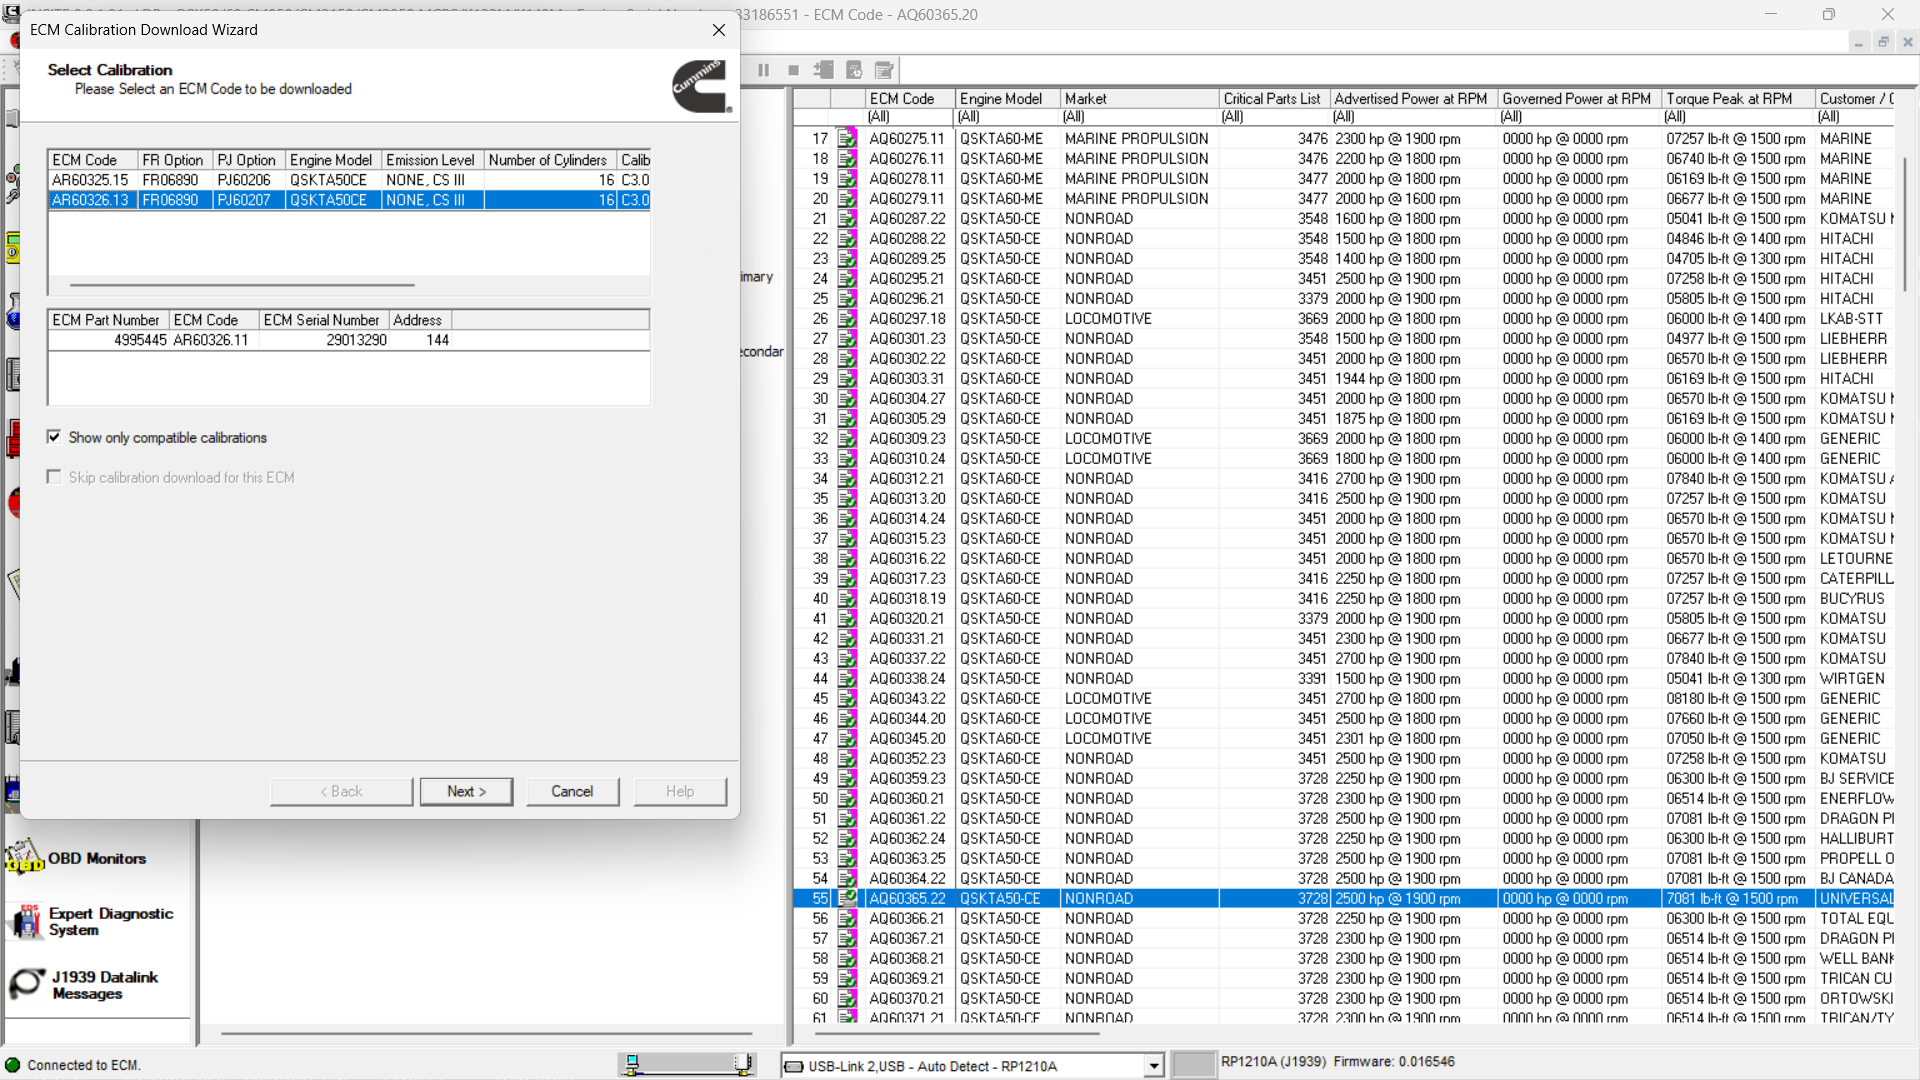Click the green connection status indicator

click(13, 1065)
